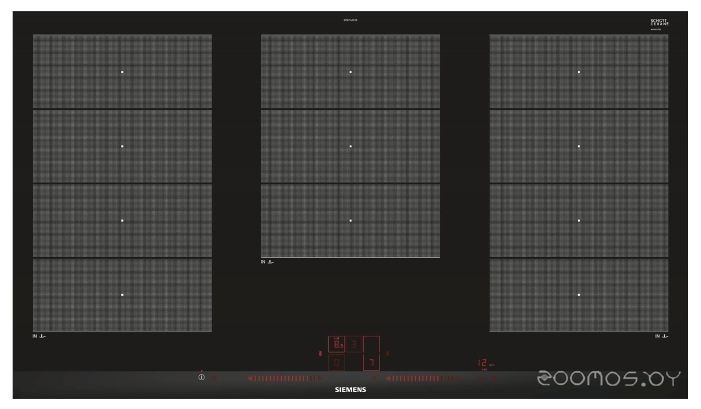This screenshot has width=701, height=409.
Task: Set power on the left touch slider
Action: click(284, 378)
